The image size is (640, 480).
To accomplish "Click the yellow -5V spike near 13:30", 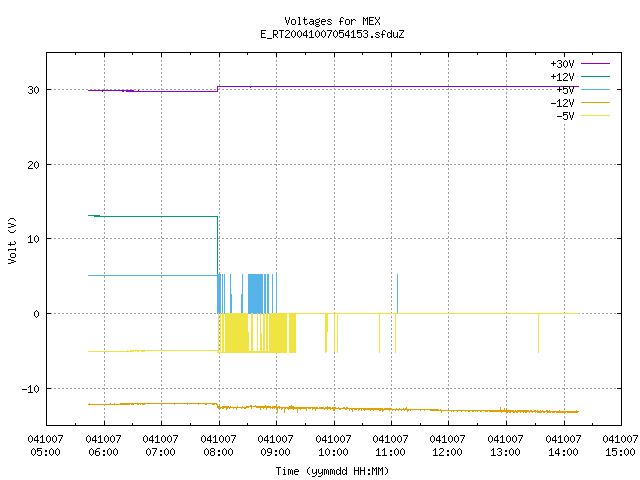I will (538, 333).
